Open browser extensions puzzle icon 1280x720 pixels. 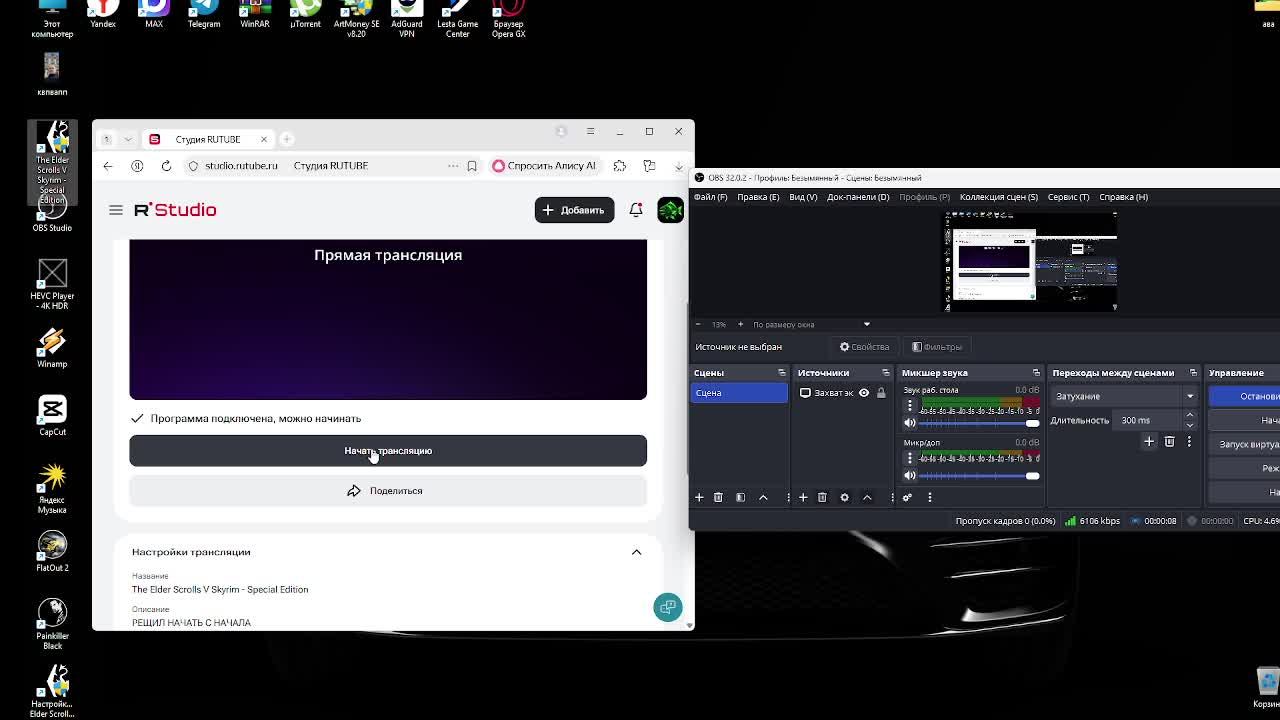tap(620, 166)
